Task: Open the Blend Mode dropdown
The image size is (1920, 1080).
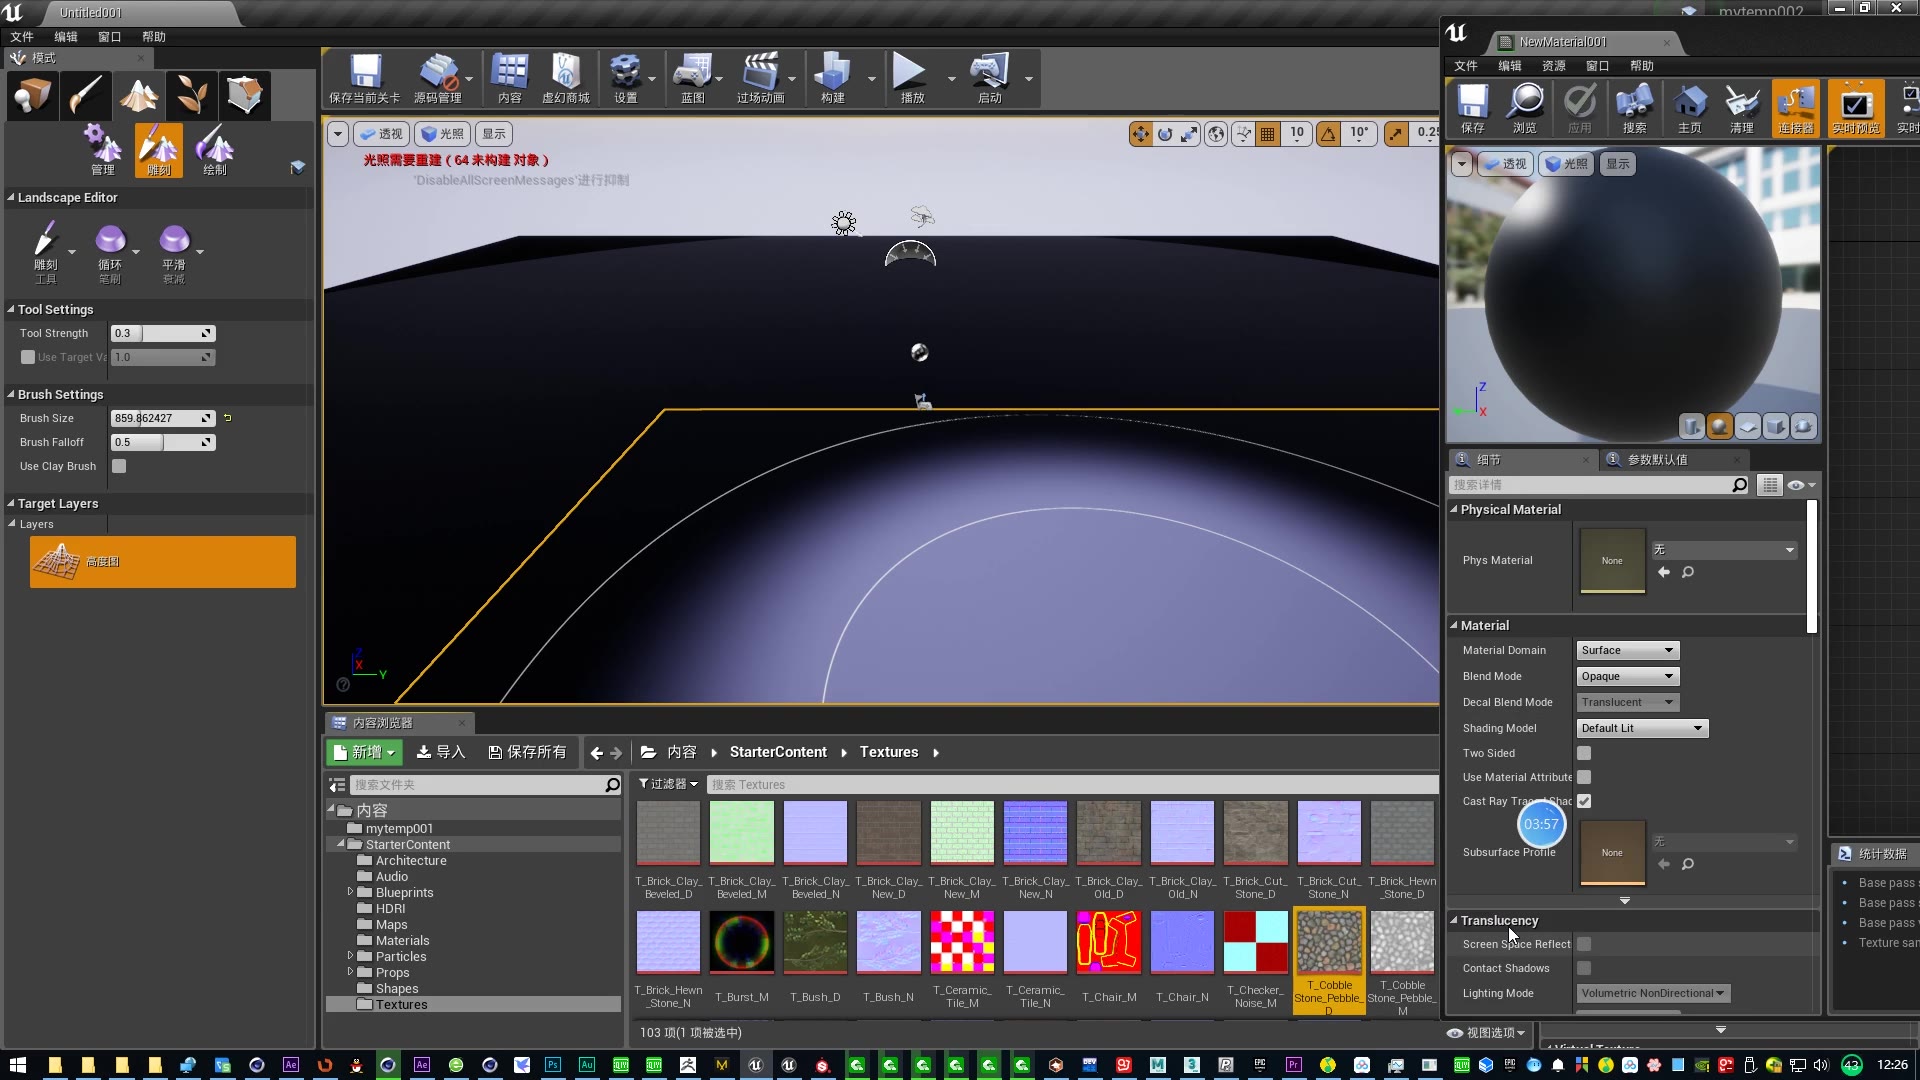Action: click(1626, 676)
